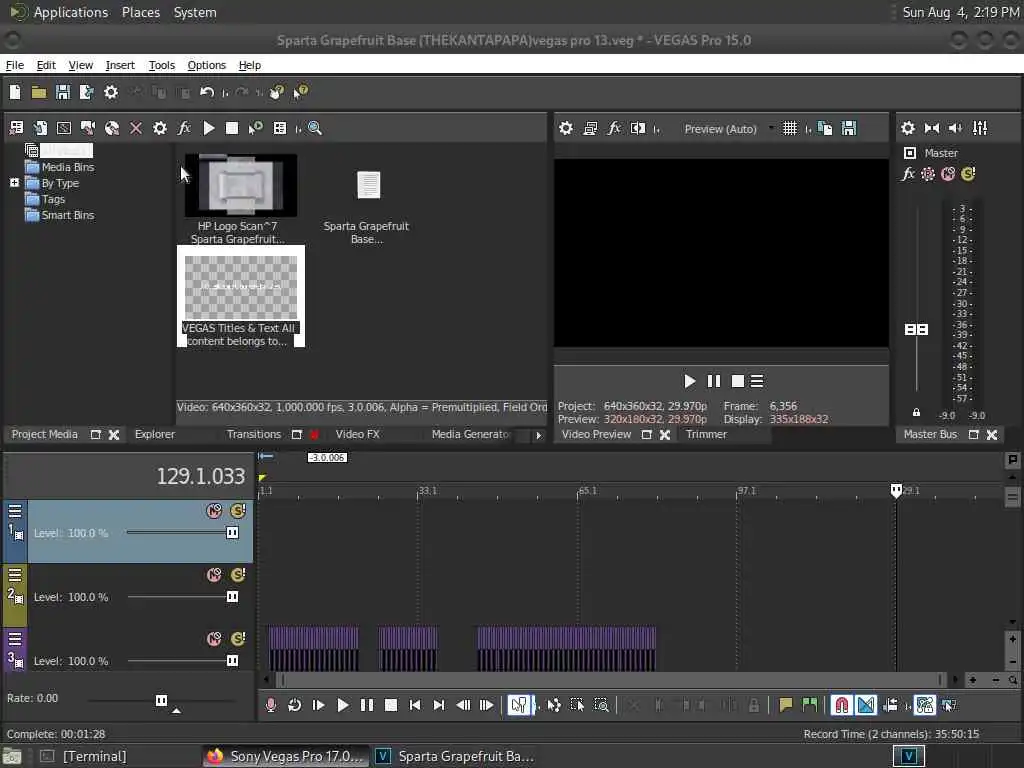Mute the Master bus
1024x768 pixels.
(948, 174)
